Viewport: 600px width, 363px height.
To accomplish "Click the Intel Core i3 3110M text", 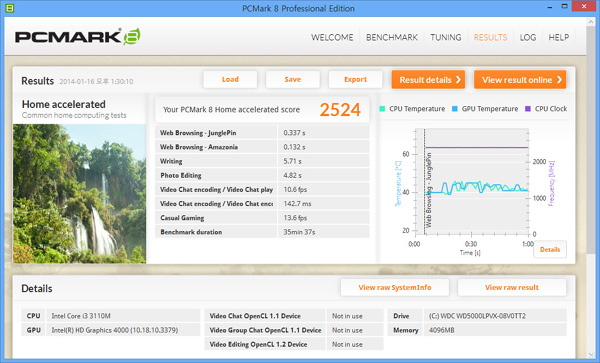I will (x=81, y=316).
